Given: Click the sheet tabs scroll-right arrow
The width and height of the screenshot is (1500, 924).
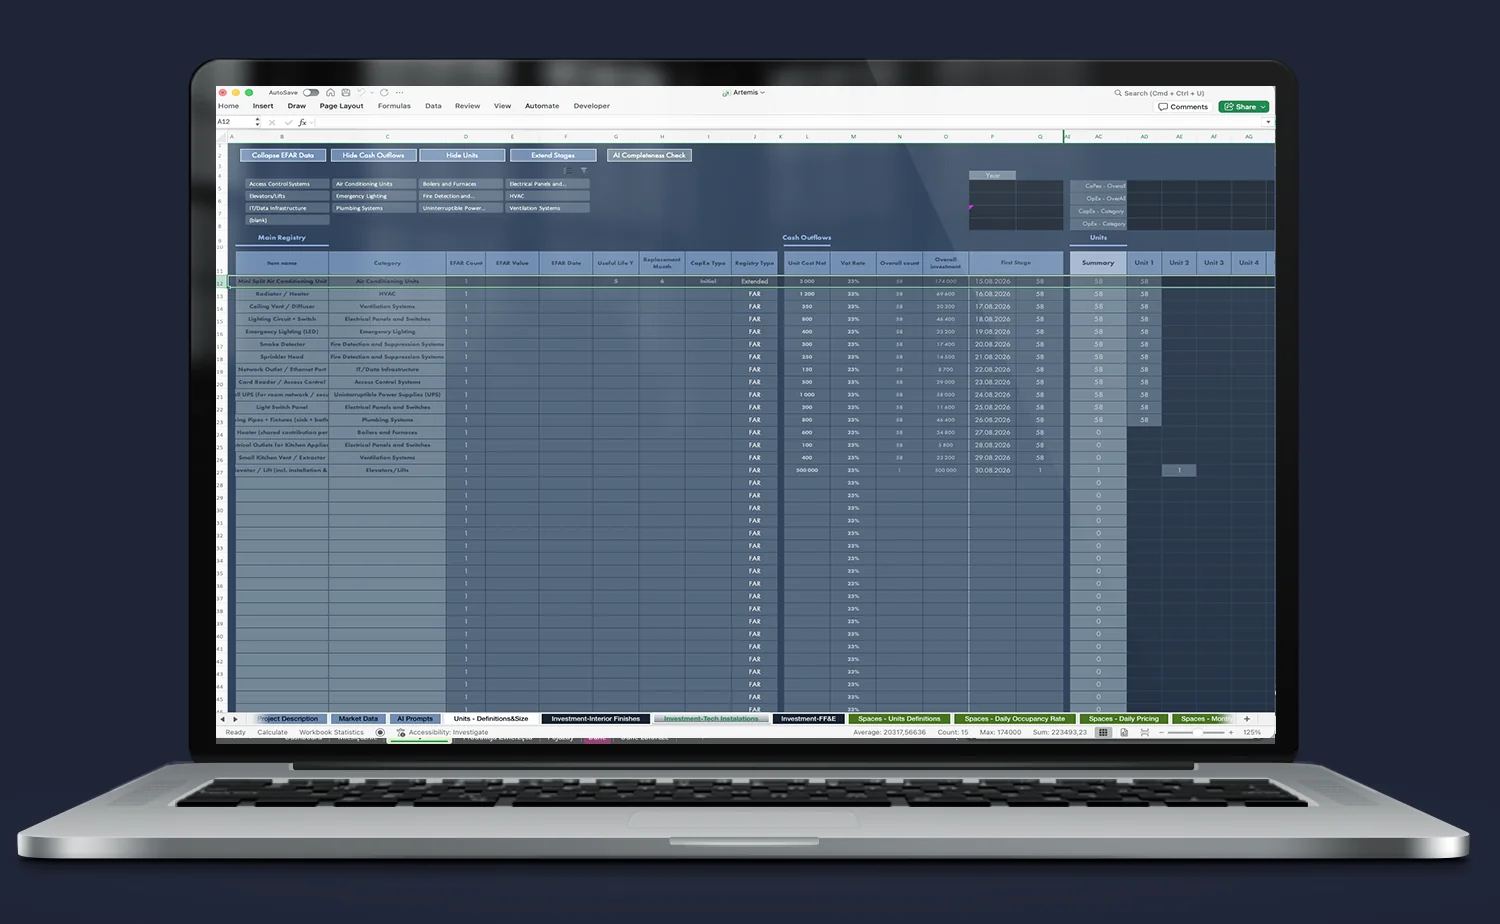Looking at the screenshot, I should click(x=236, y=719).
